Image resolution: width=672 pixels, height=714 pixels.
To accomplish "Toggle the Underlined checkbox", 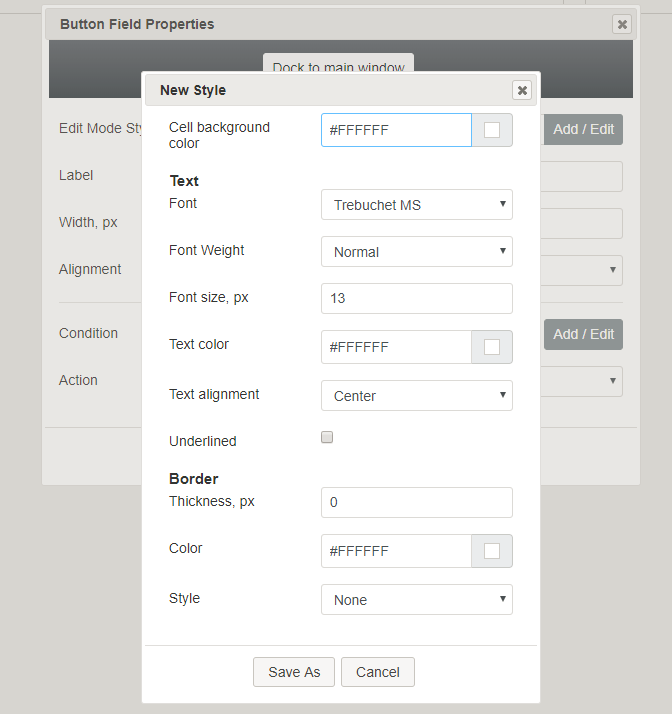I will 327,438.
